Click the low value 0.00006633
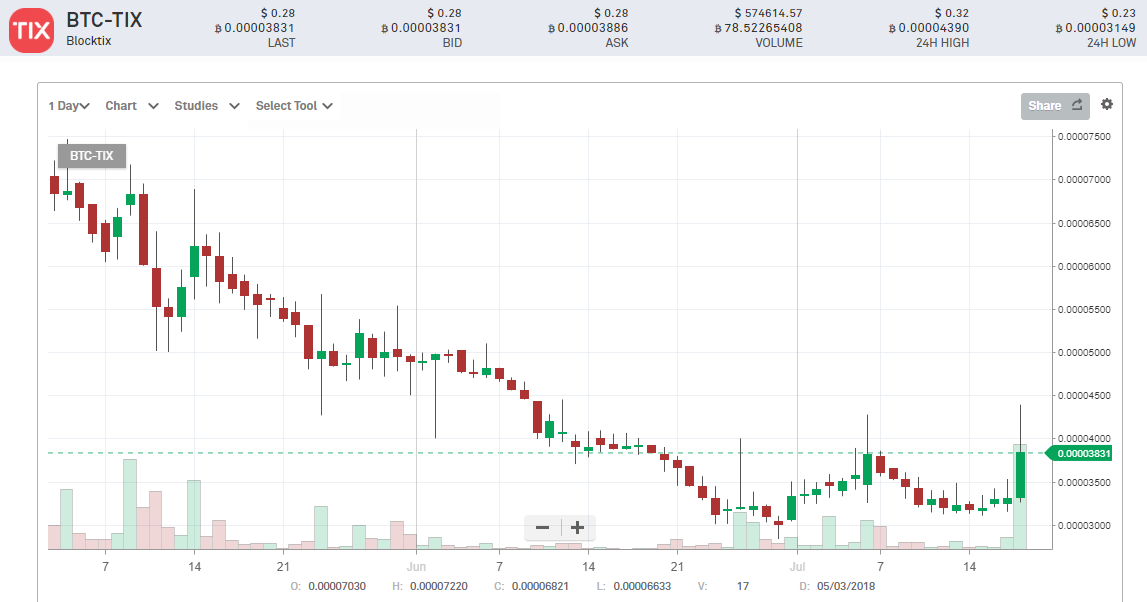Image resolution: width=1147 pixels, height=602 pixels. point(642,586)
